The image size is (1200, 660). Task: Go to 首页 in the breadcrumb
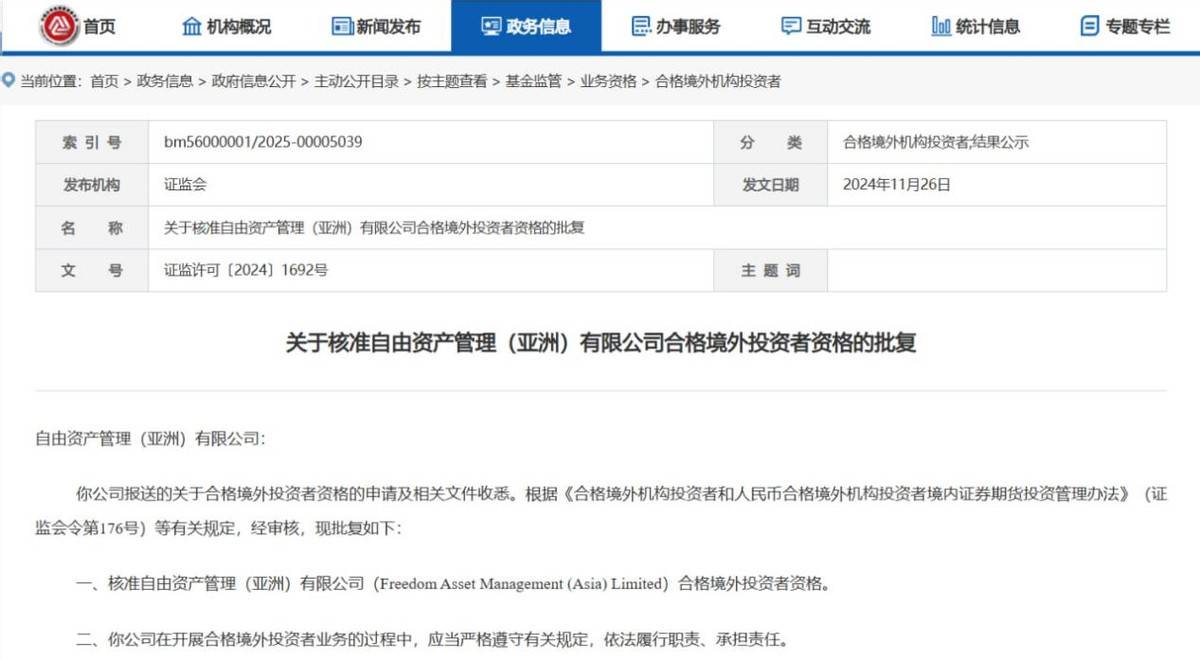[x=104, y=81]
